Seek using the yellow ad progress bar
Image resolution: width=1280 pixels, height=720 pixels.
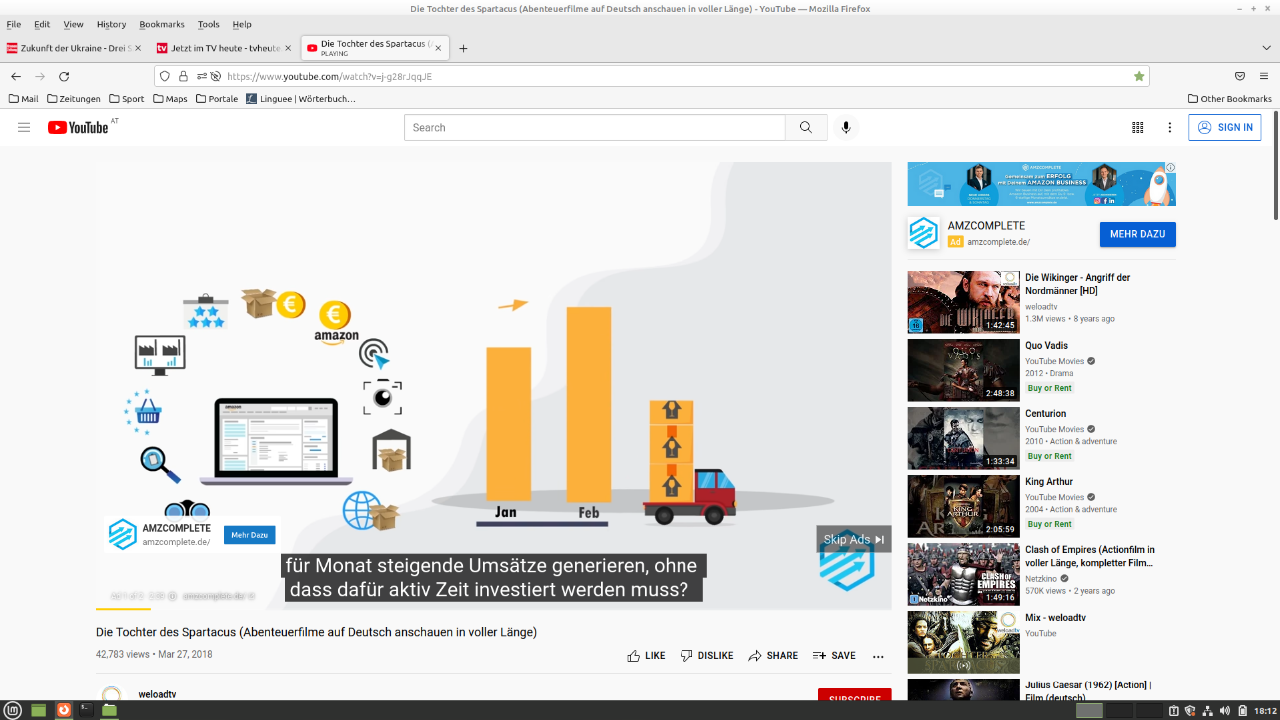124,608
